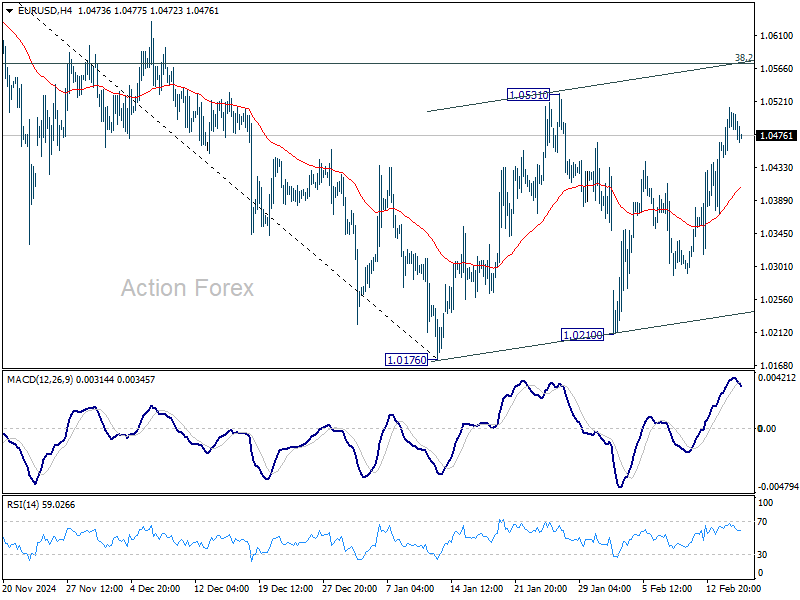This screenshot has height=600, width=800.
Task: Click the 20 Nov 2024 date label
Action: [x=30, y=588]
